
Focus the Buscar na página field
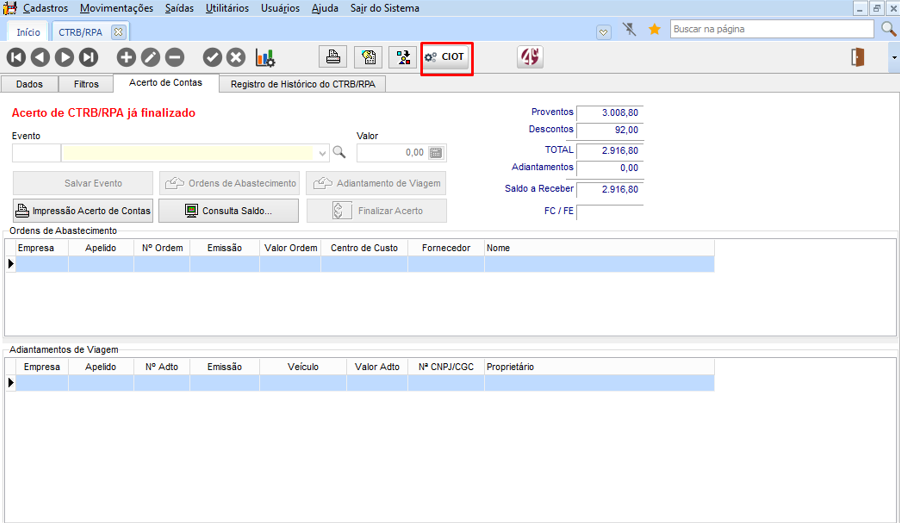[772, 29]
